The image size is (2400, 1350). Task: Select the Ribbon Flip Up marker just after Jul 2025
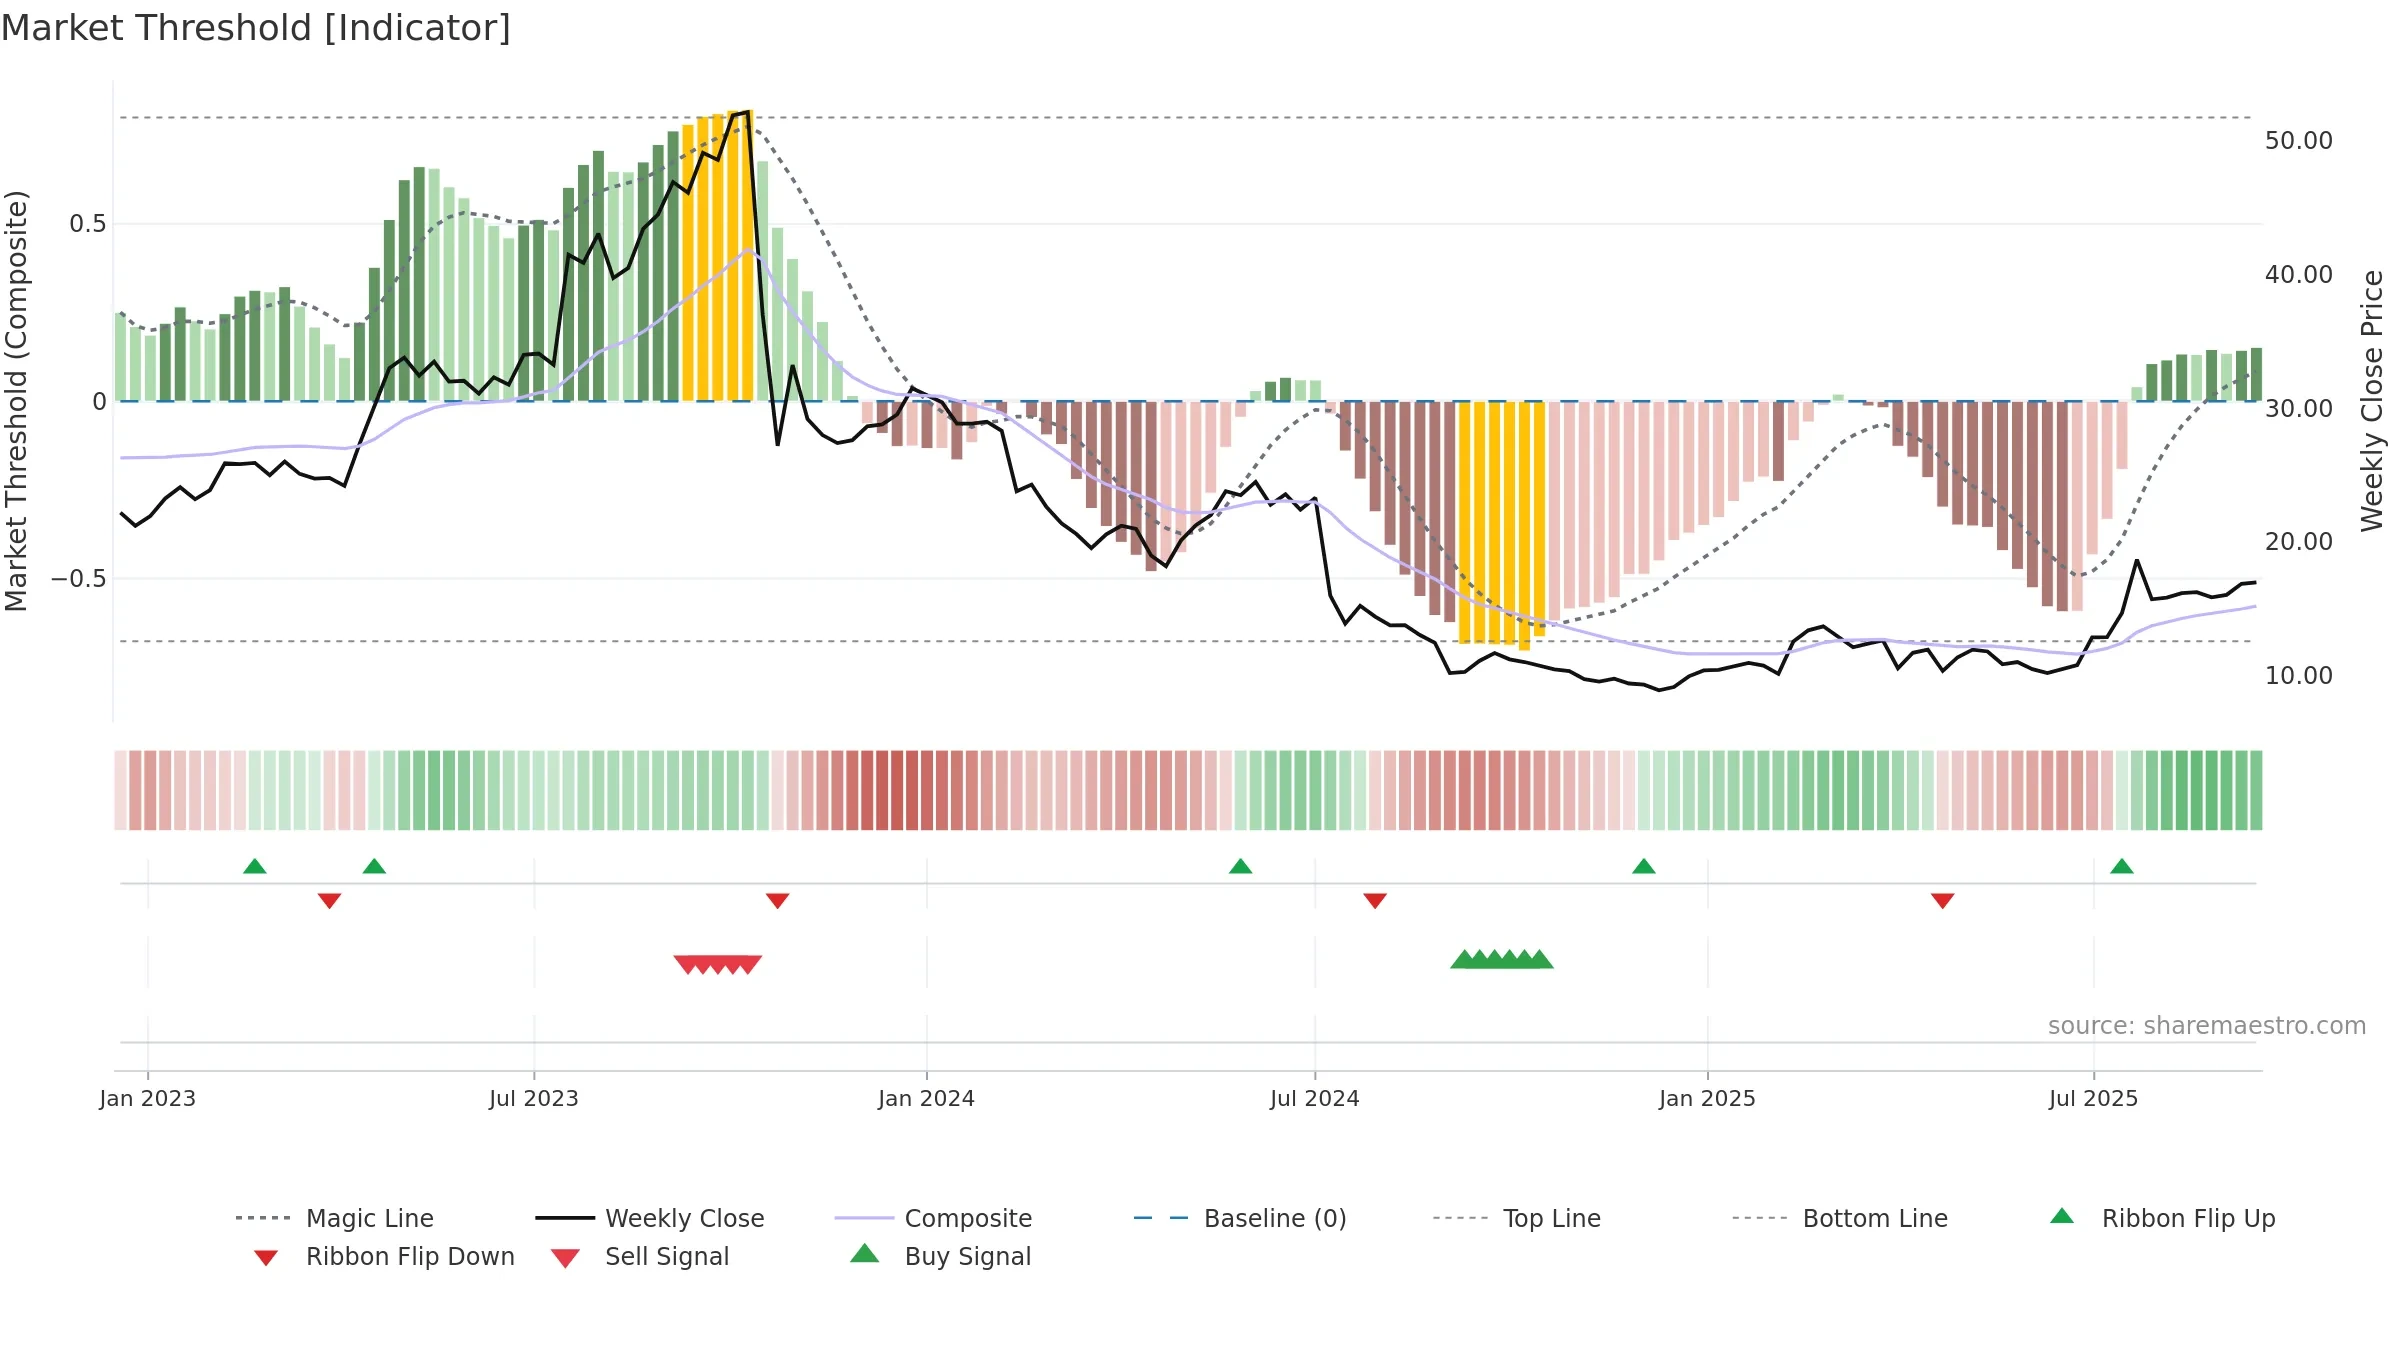(2122, 866)
